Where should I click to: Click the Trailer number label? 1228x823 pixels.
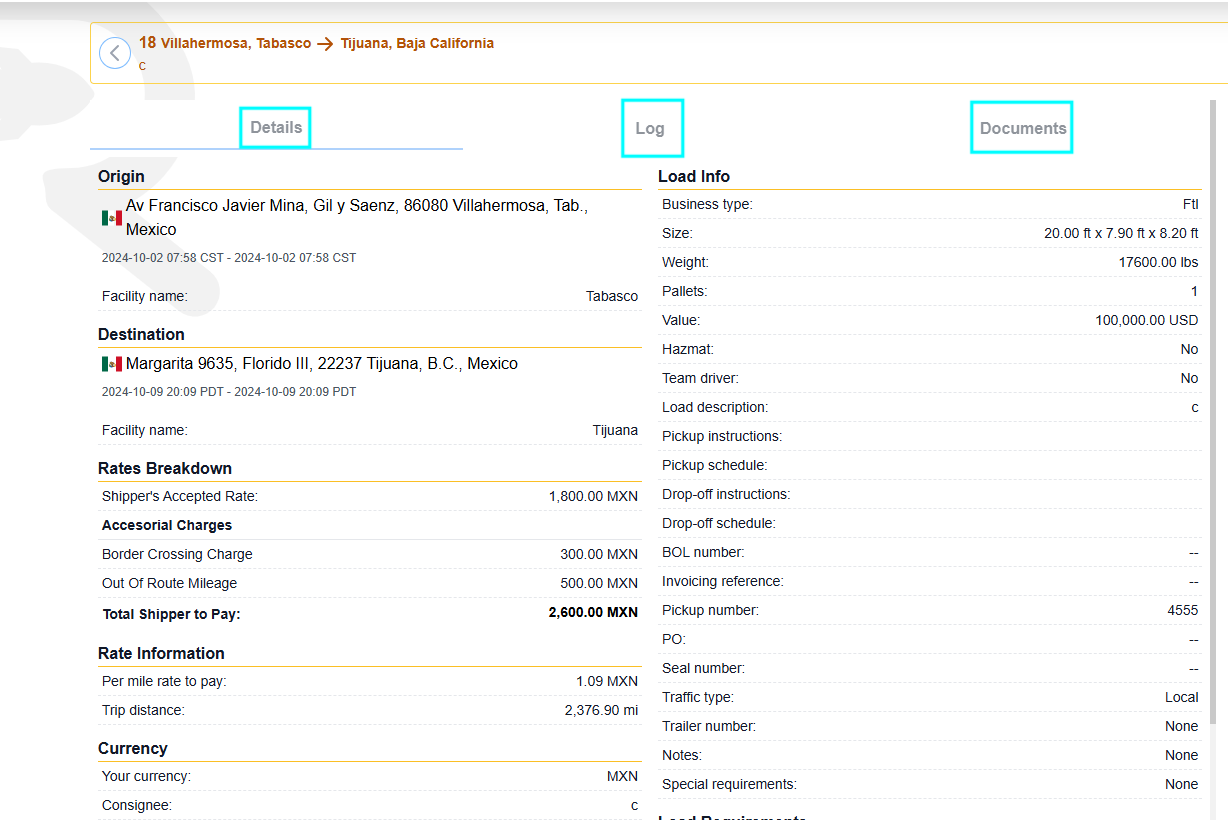[x=709, y=726]
